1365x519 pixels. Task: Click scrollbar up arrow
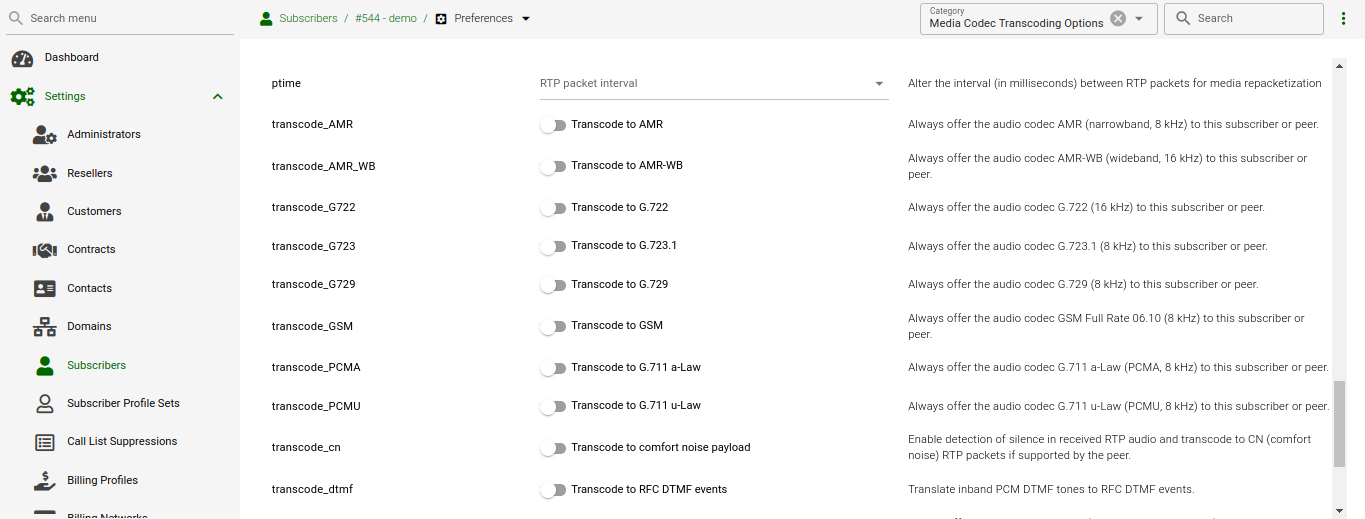(x=1340, y=66)
